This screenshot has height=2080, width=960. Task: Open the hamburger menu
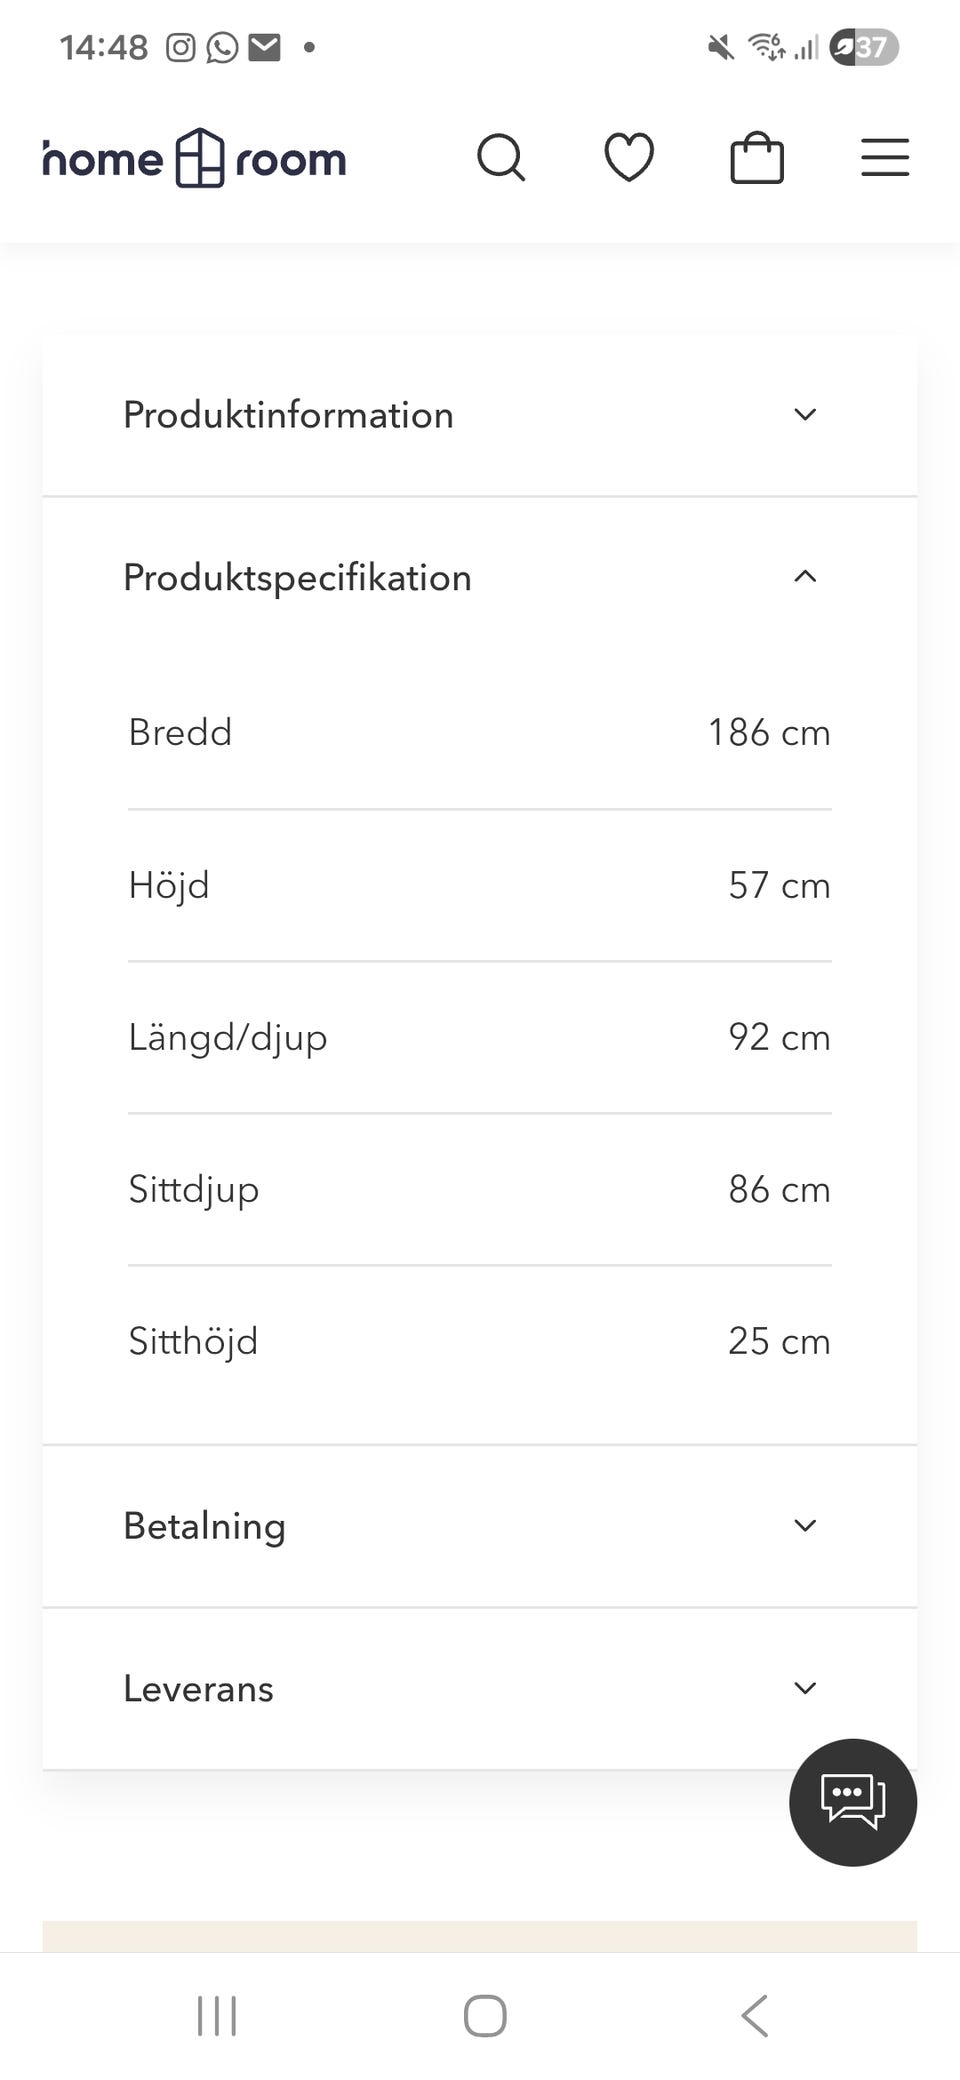pyautogui.click(x=885, y=158)
